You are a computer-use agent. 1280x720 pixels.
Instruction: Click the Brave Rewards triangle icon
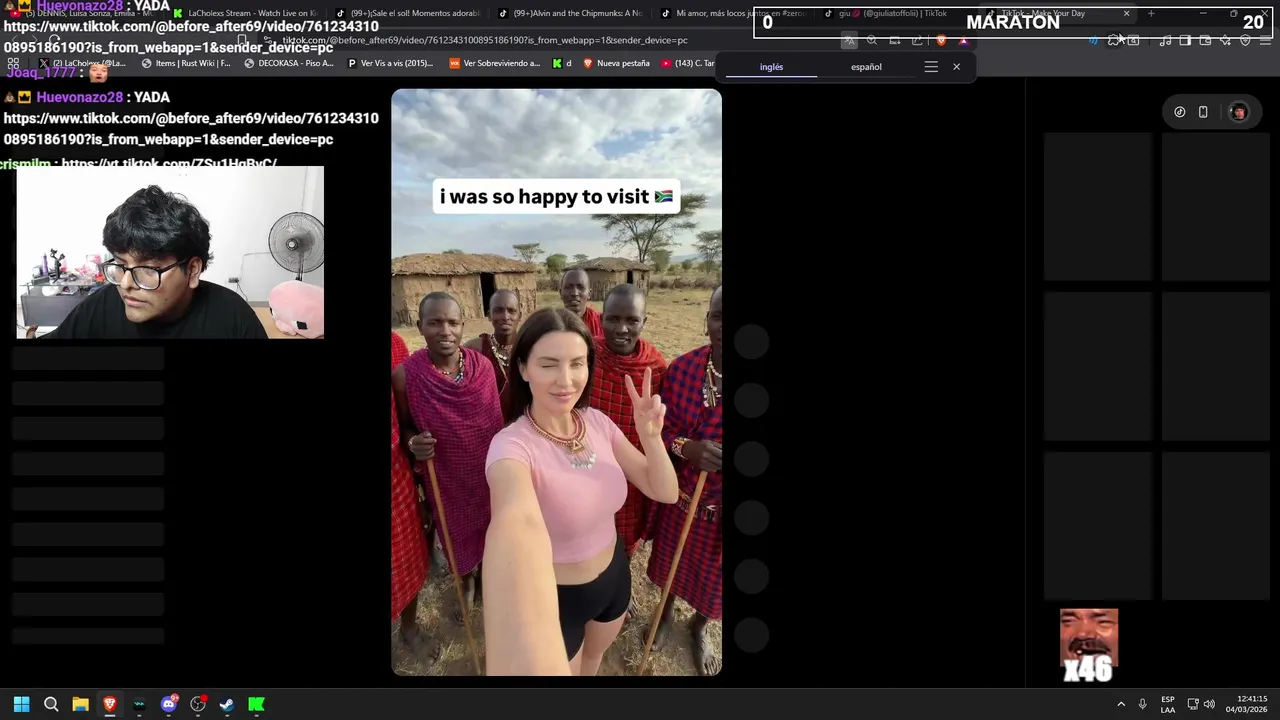coord(963,41)
